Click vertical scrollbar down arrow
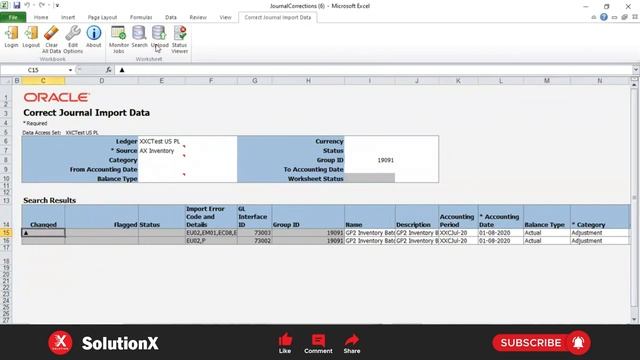 pos(634,320)
